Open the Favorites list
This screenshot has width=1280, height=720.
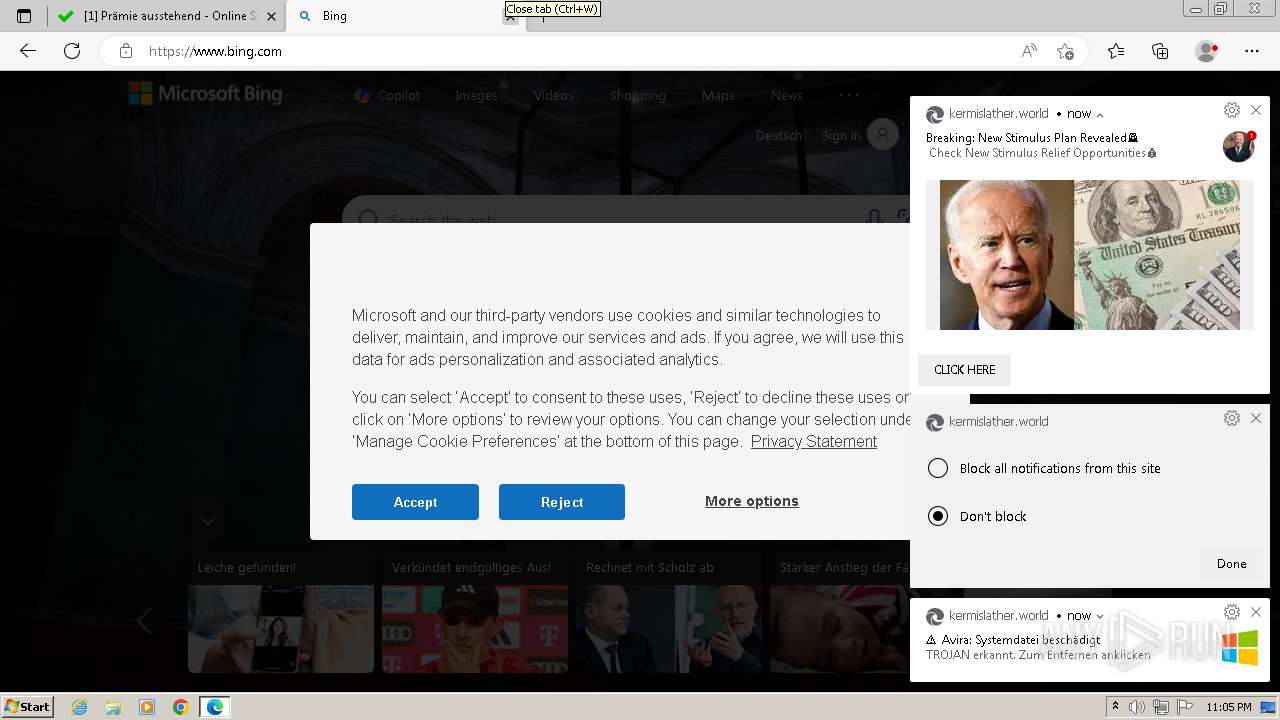click(1116, 51)
